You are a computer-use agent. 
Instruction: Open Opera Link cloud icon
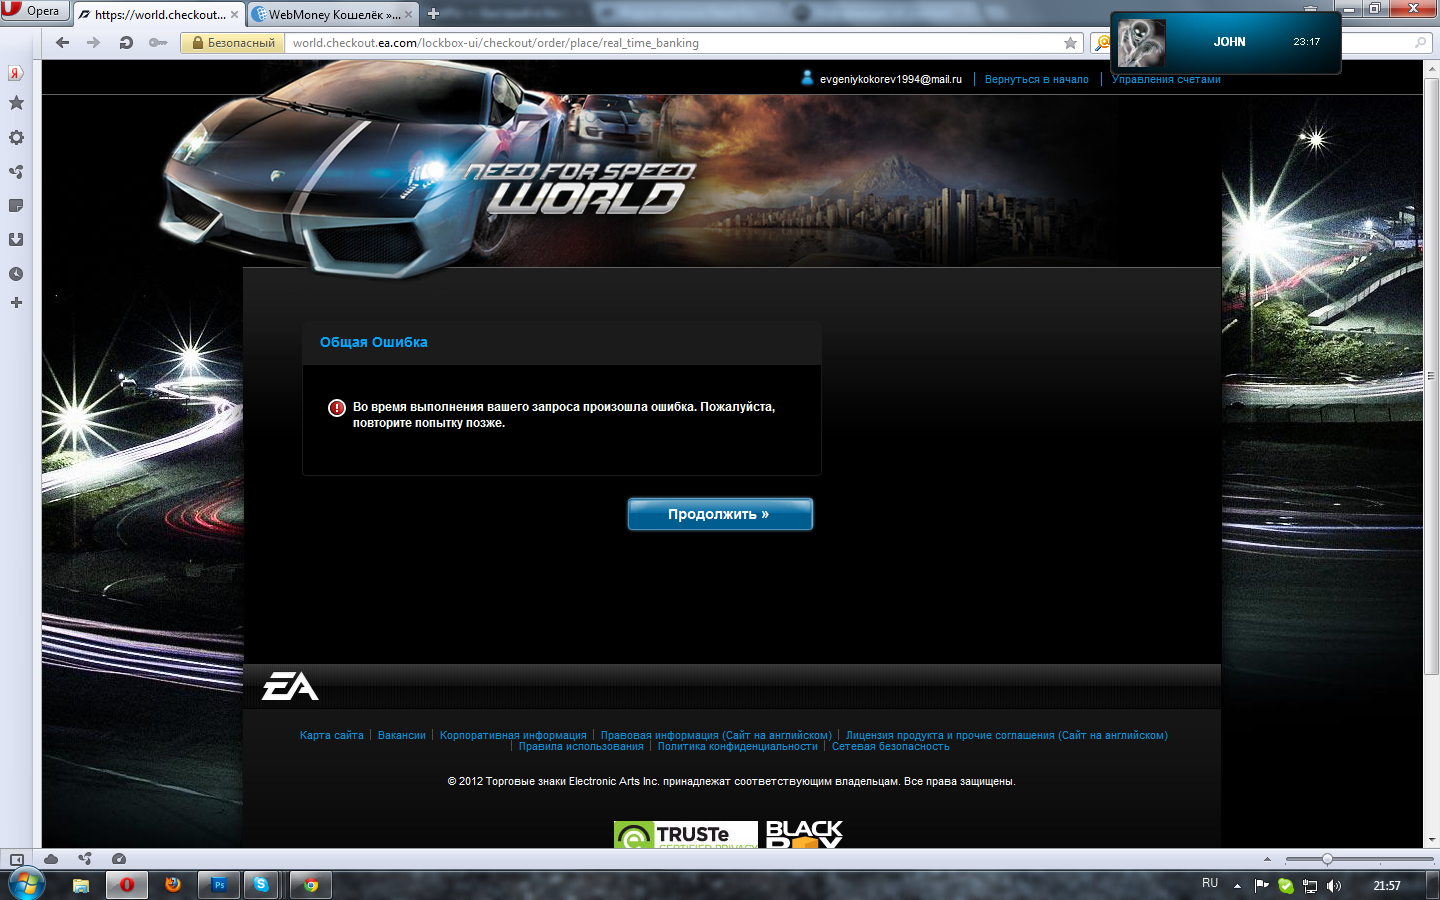[51, 859]
